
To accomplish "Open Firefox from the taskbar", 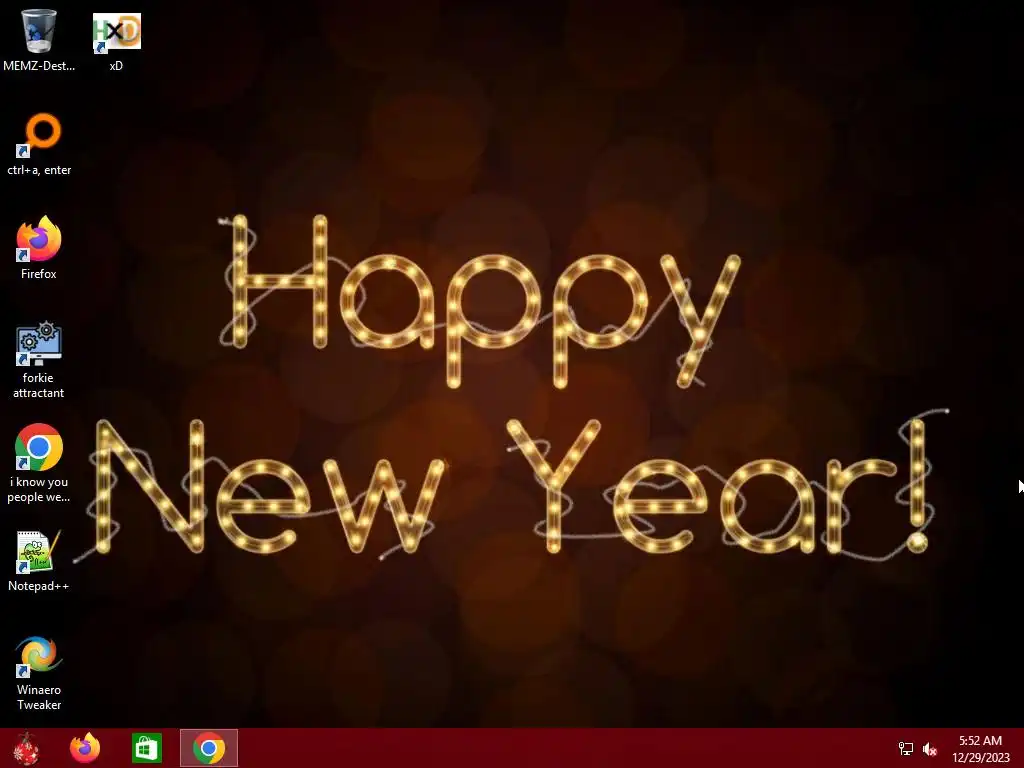I will click(85, 748).
